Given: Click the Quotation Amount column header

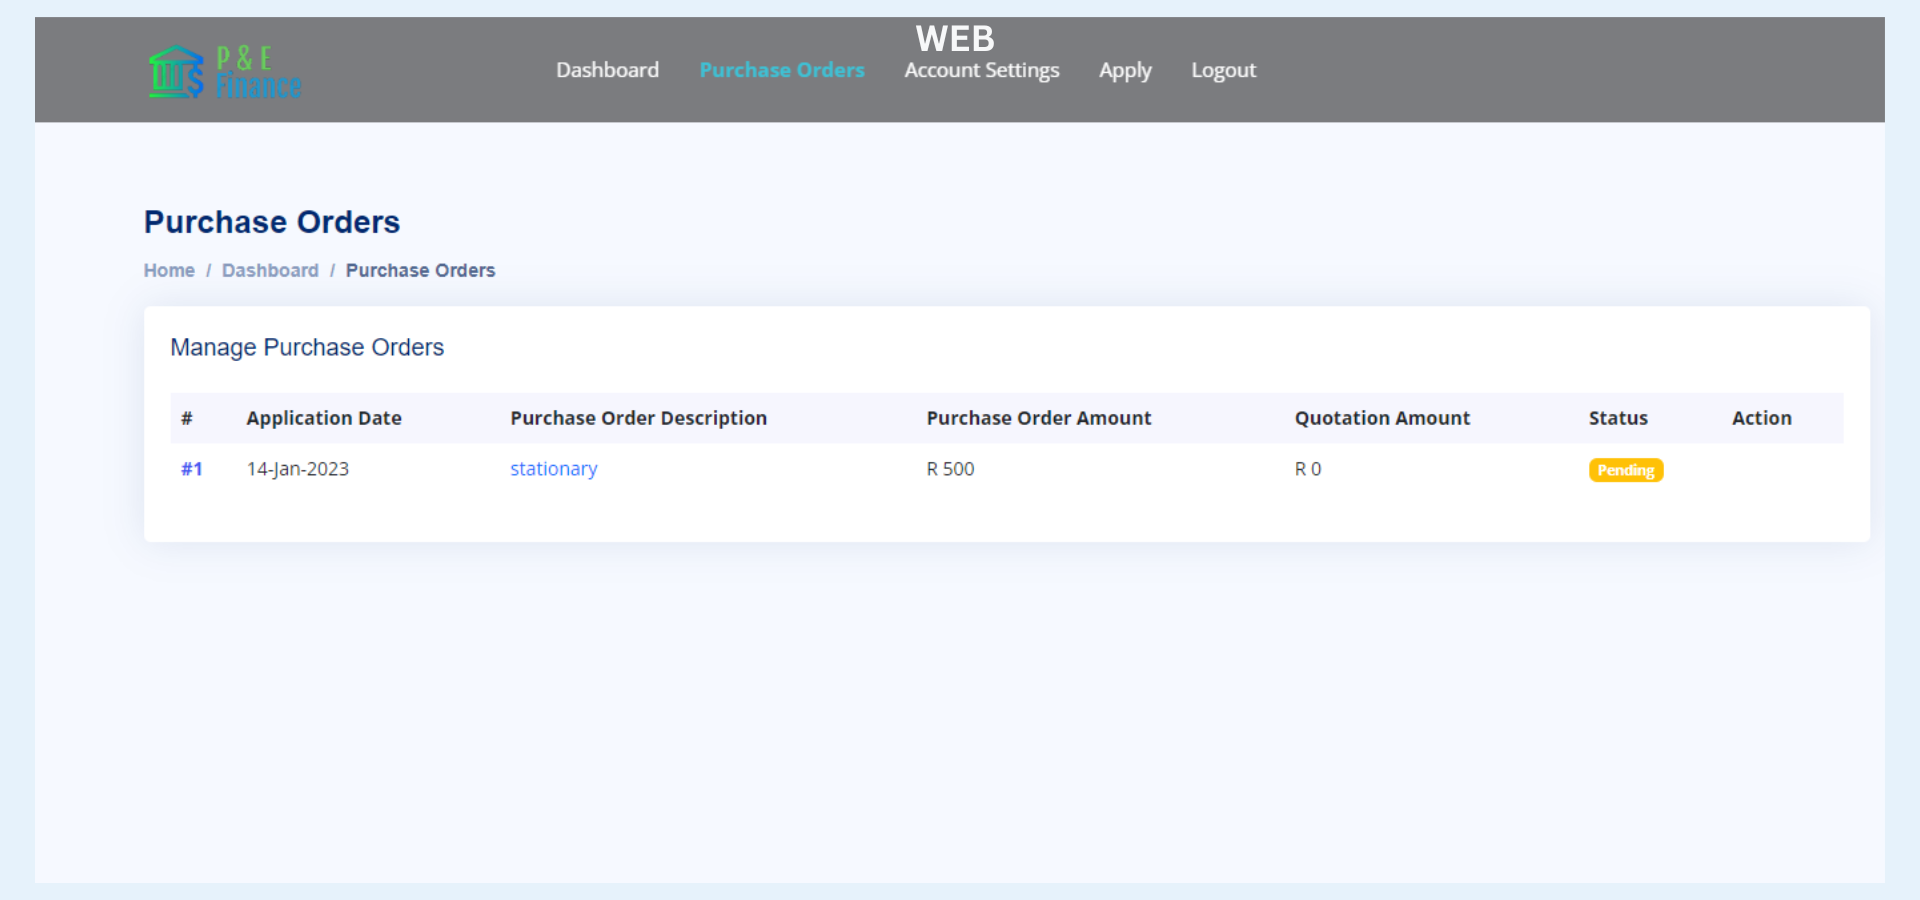Looking at the screenshot, I should tap(1382, 418).
